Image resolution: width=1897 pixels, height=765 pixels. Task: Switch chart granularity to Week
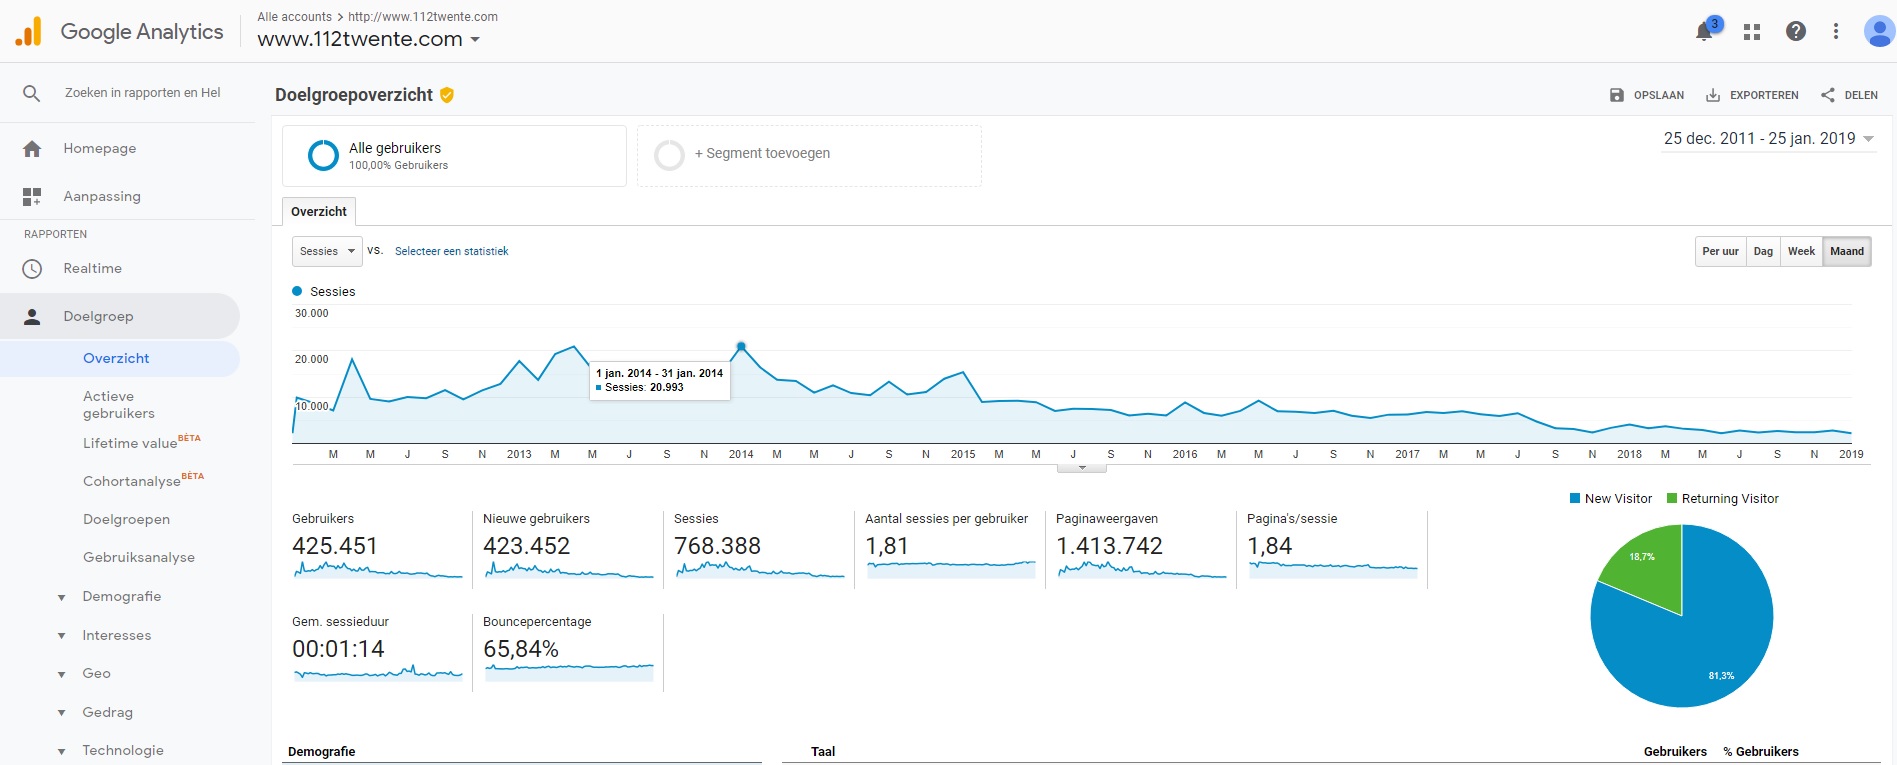point(1801,251)
